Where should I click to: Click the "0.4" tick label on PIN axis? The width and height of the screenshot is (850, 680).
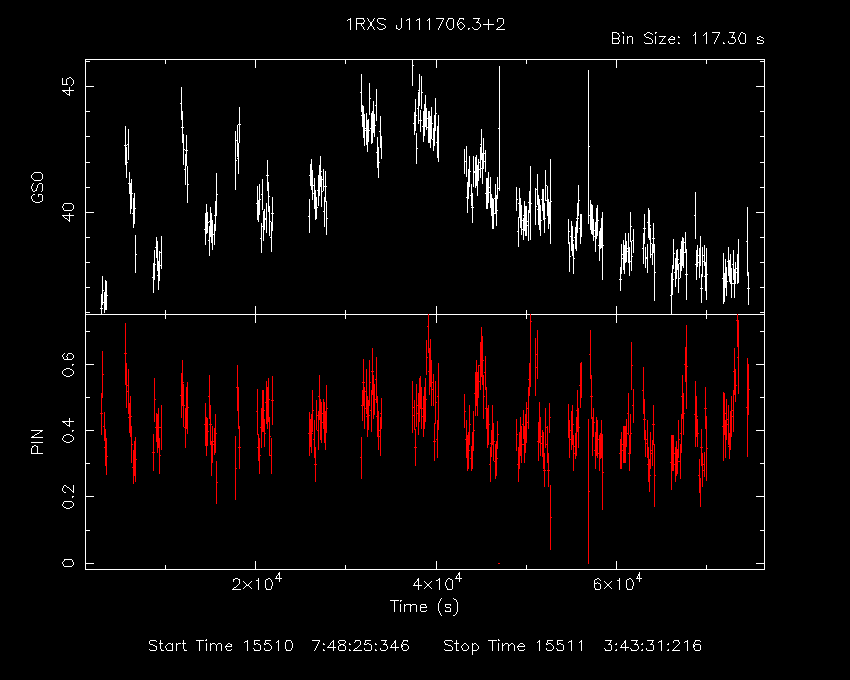tap(69, 431)
